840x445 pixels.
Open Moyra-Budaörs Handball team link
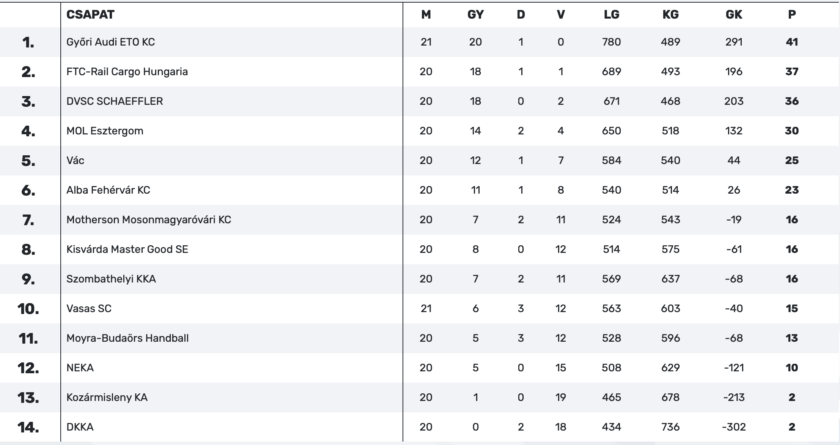coord(127,338)
